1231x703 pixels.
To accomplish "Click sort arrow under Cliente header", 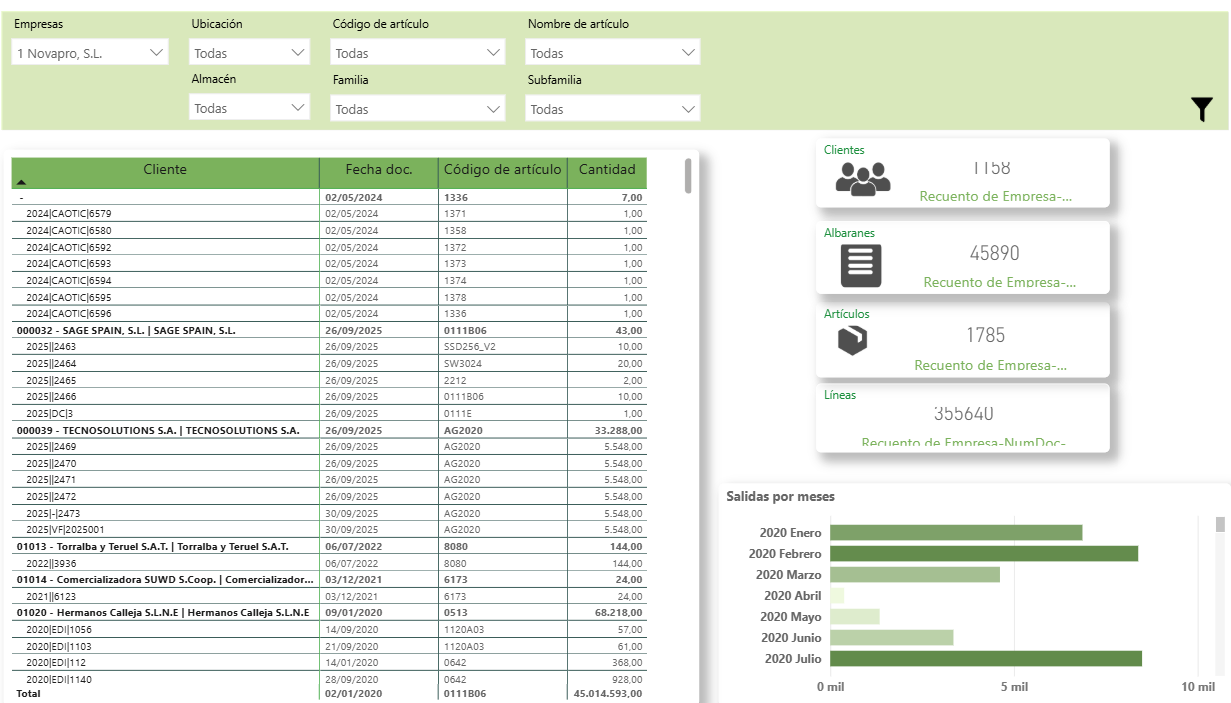I will [x=22, y=183].
